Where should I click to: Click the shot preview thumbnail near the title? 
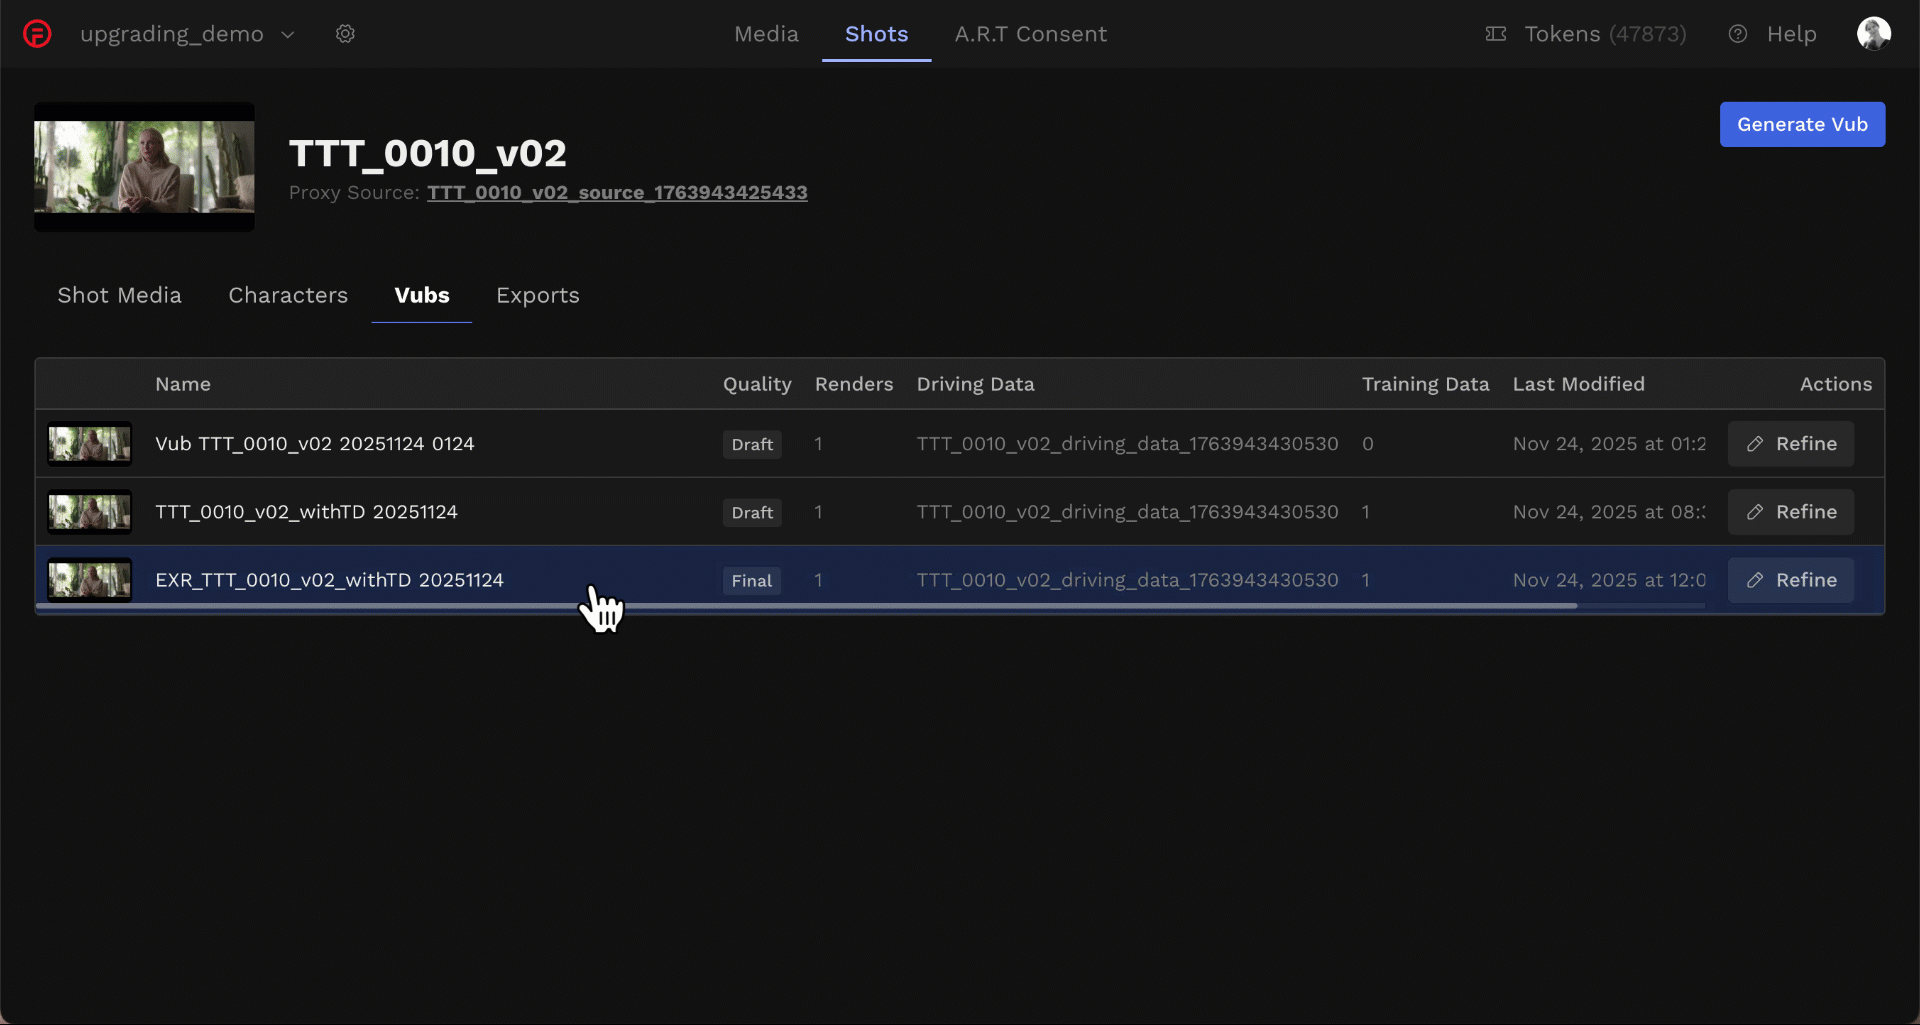tap(144, 166)
